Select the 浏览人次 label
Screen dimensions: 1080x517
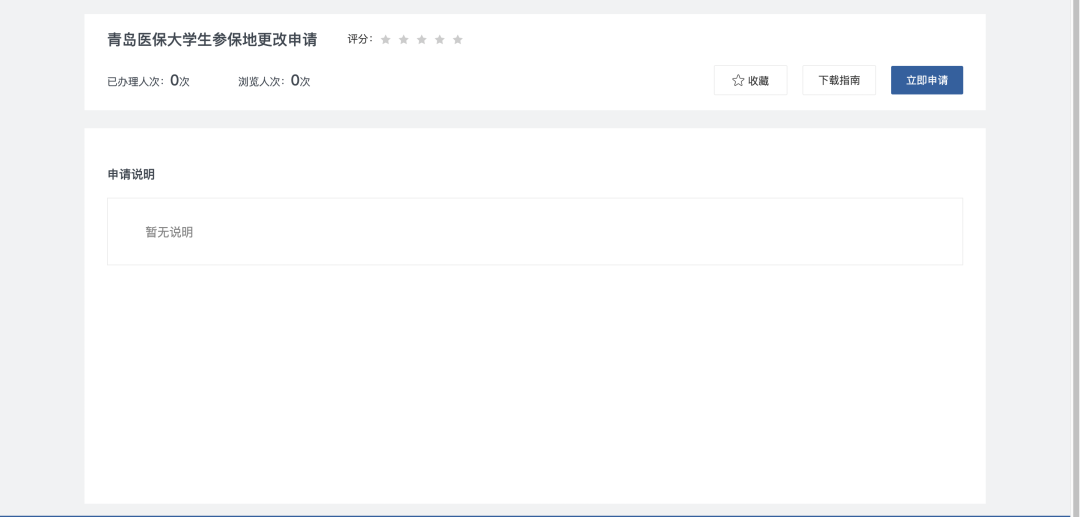click(262, 82)
